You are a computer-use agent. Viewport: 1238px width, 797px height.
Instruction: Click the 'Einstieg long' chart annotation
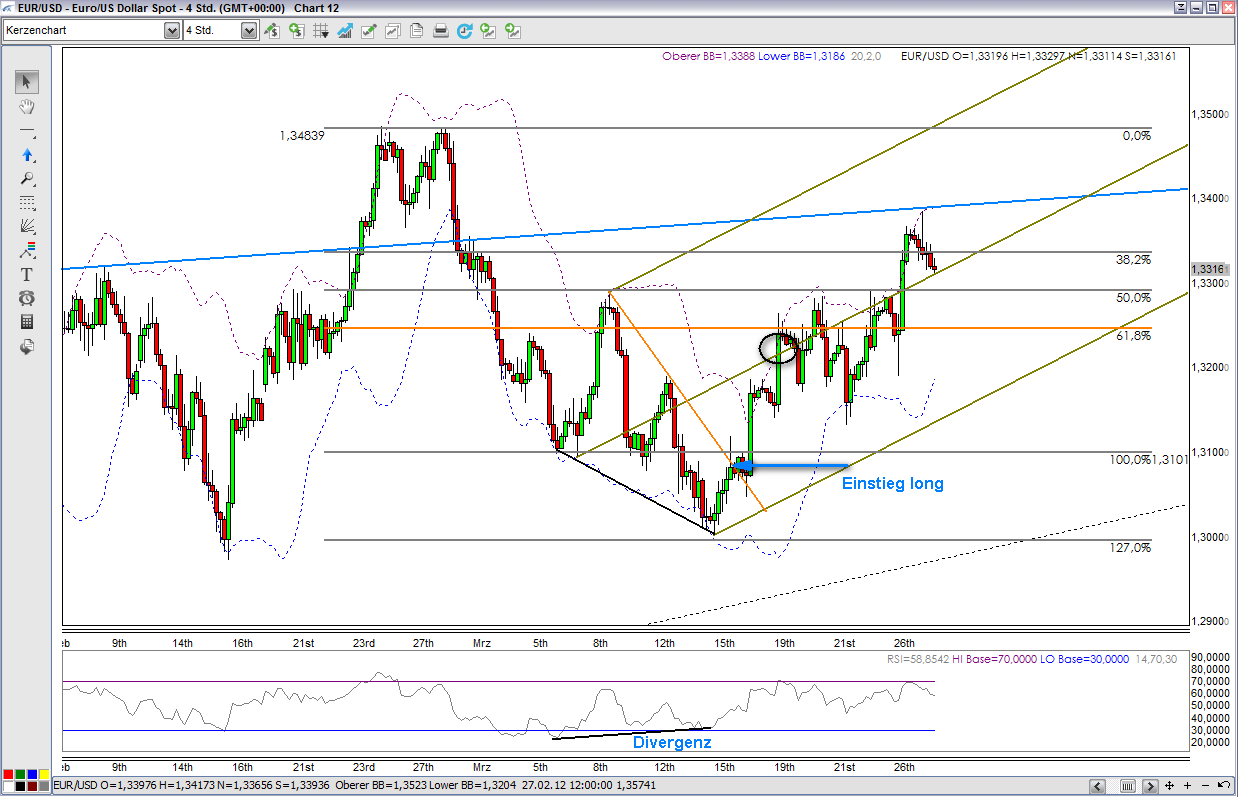point(892,484)
